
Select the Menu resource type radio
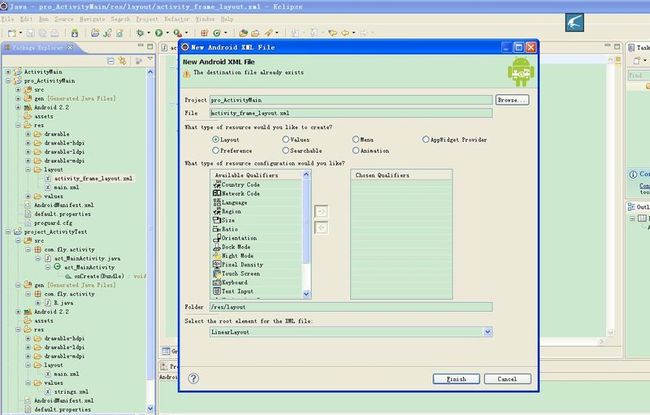356,139
